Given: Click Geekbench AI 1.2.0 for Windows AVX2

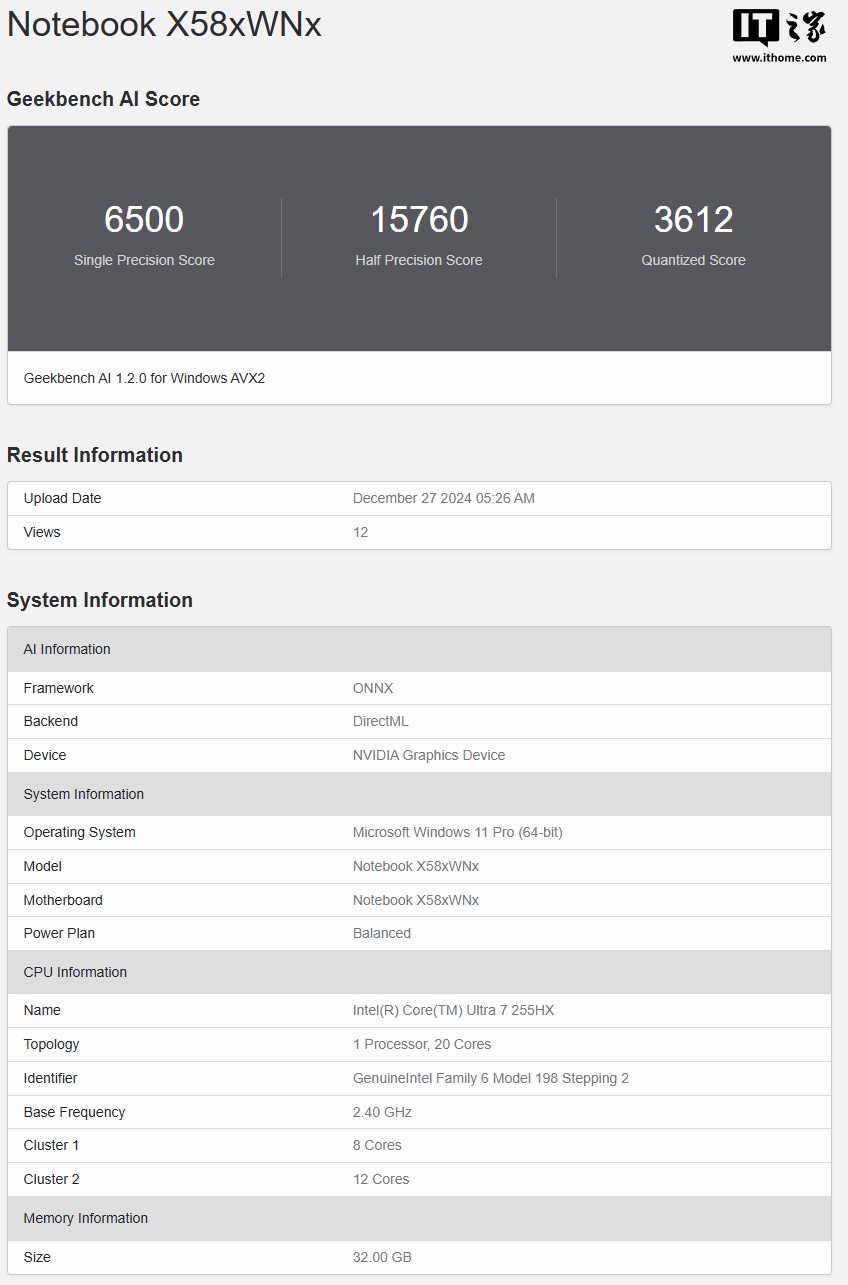Looking at the screenshot, I should click(144, 378).
